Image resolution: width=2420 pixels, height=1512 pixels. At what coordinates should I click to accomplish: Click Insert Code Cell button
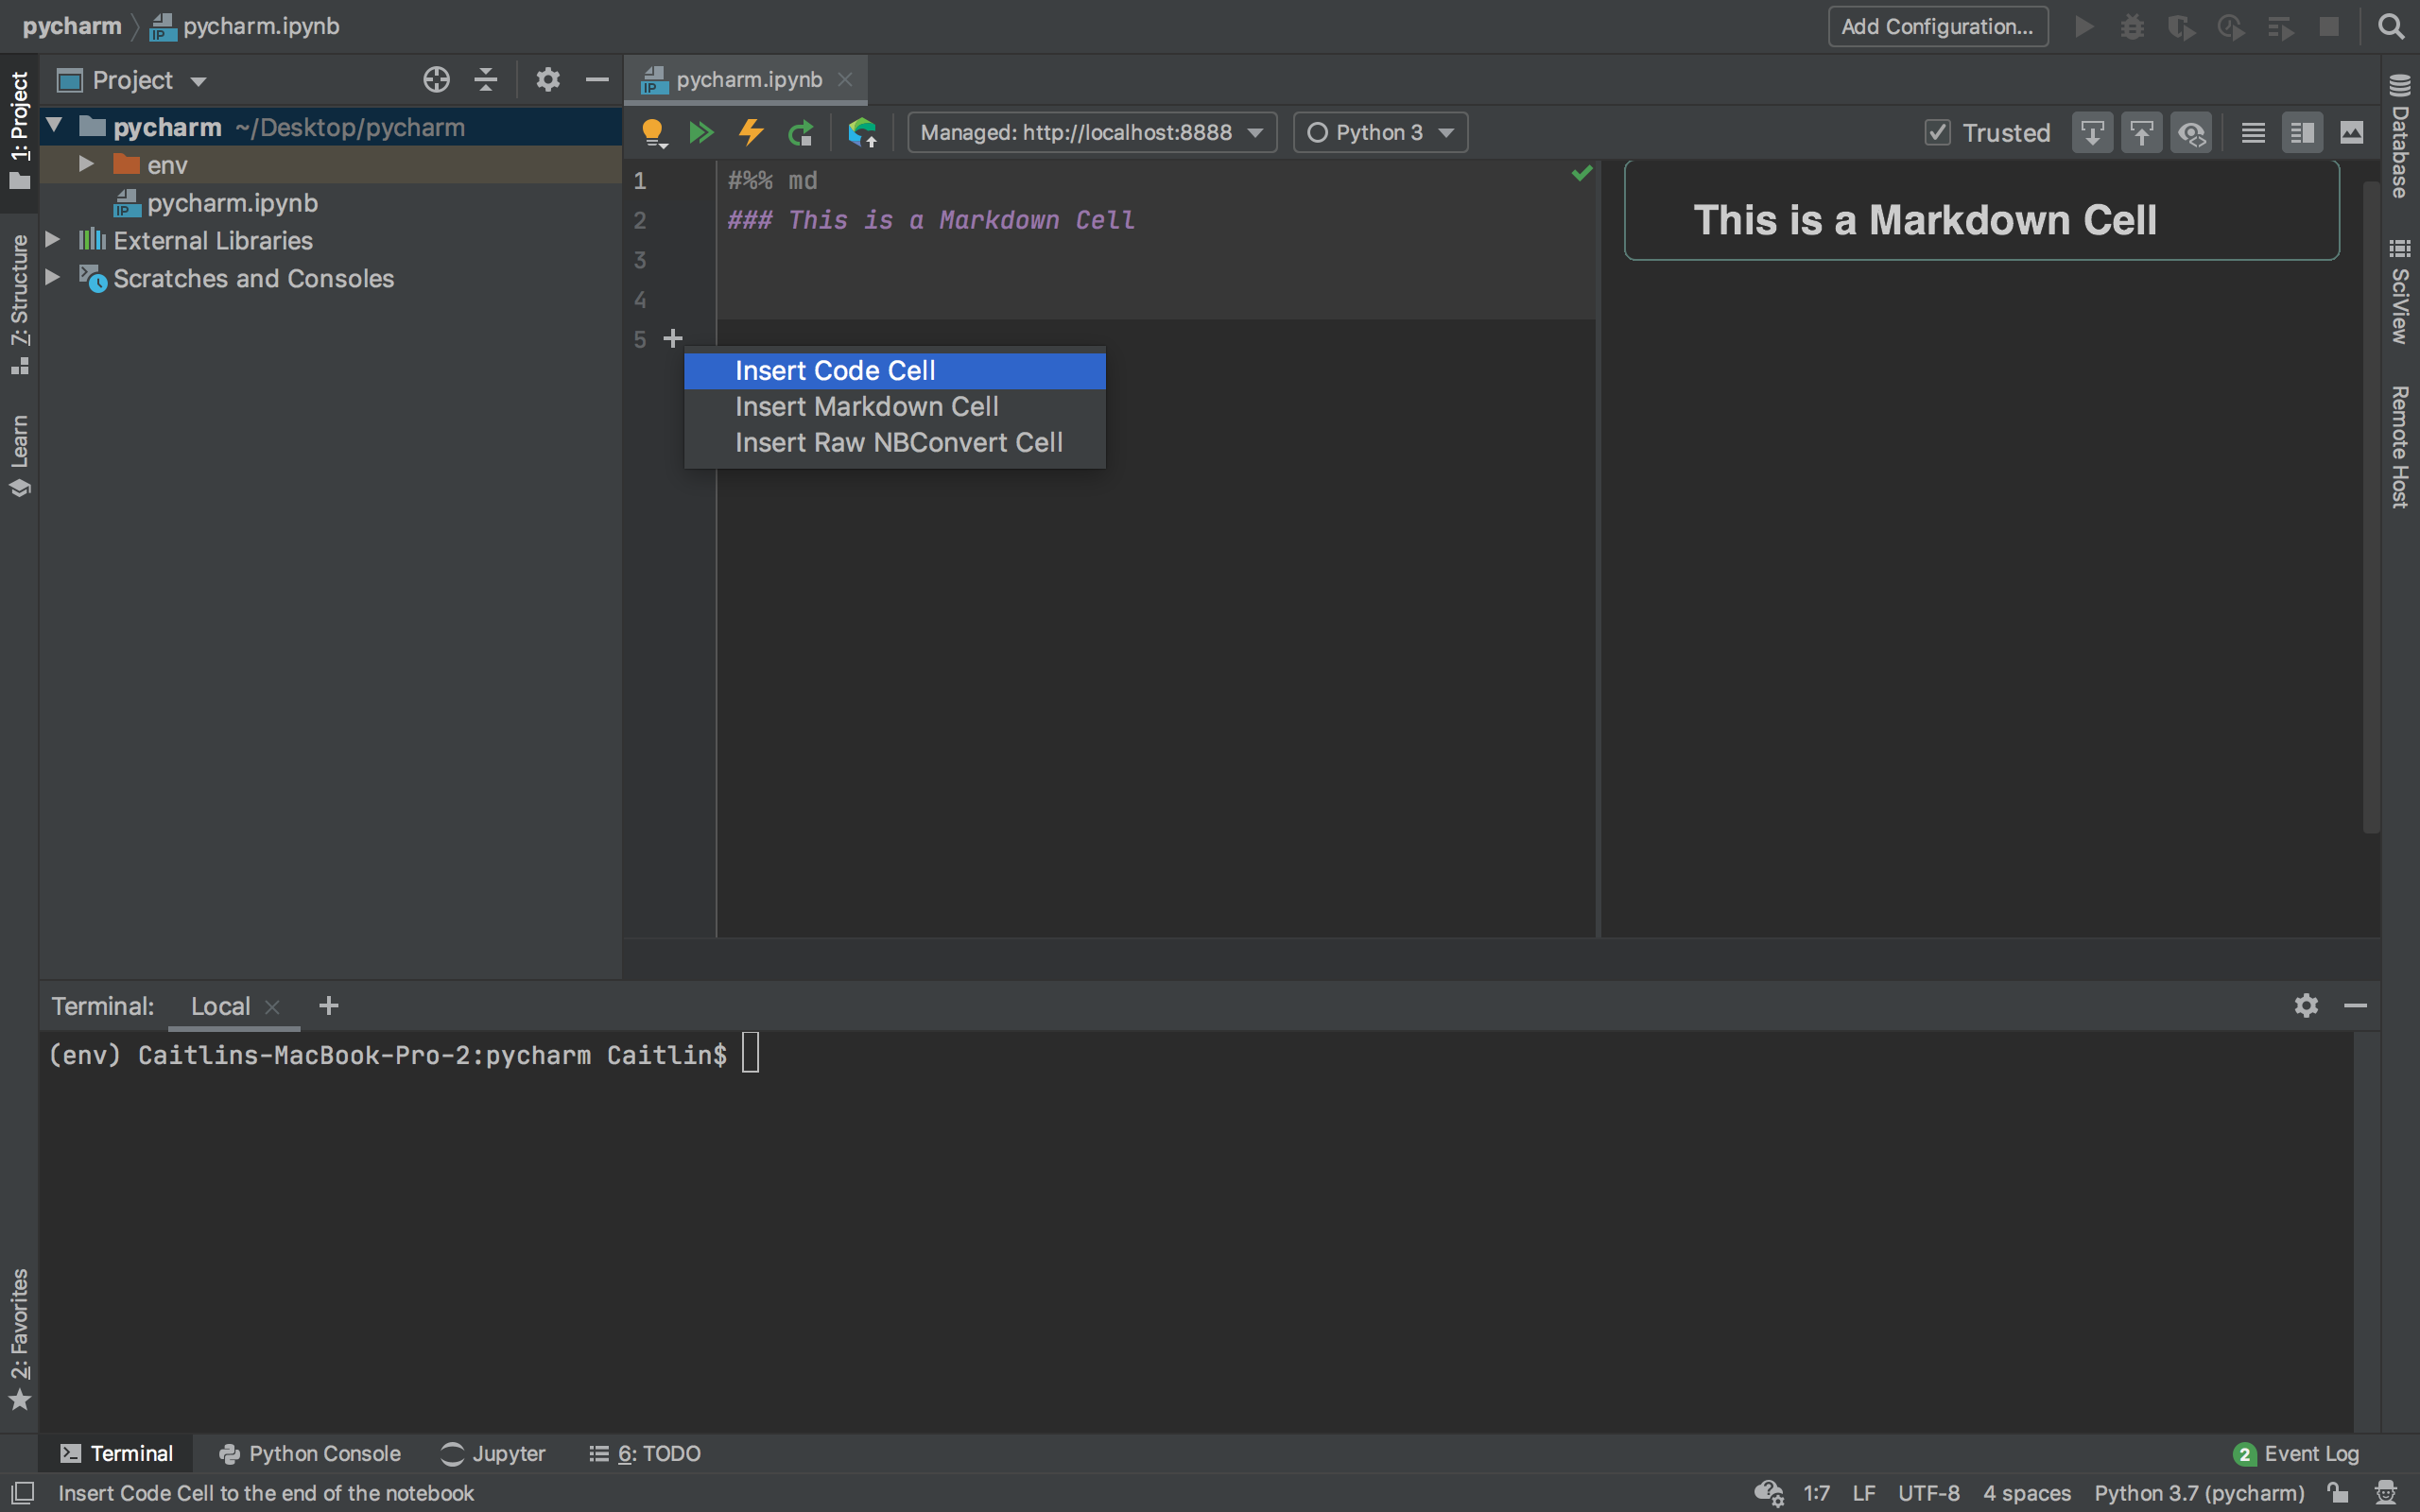835,369
